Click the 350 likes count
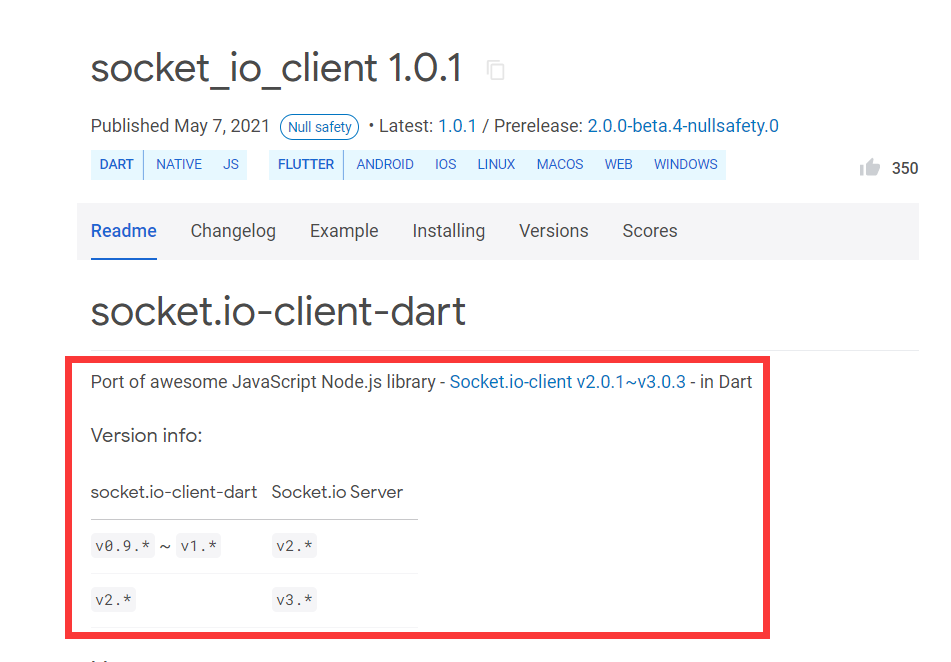This screenshot has width=951, height=662. tap(904, 168)
